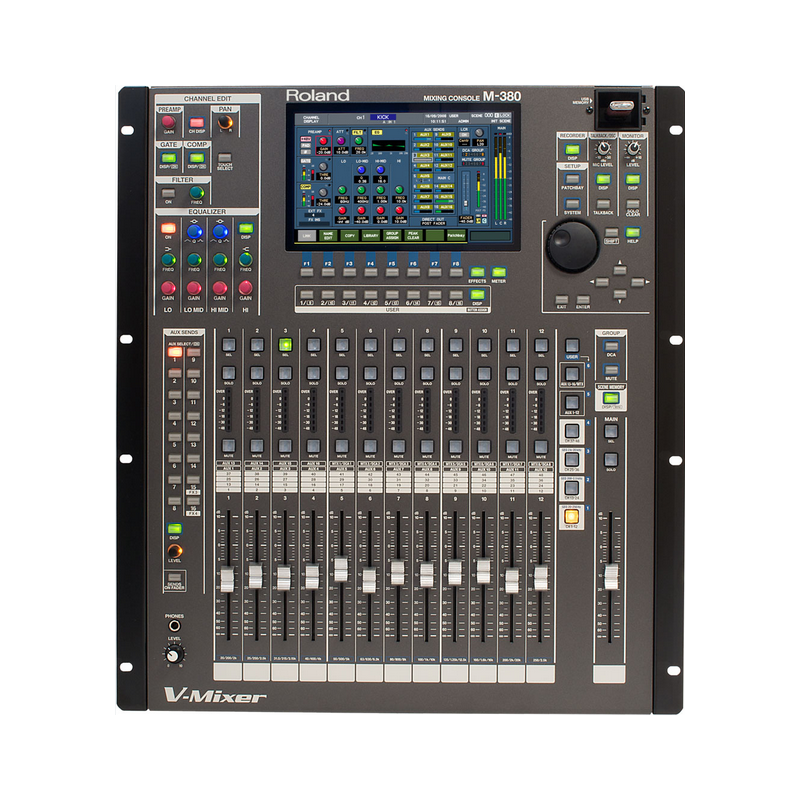
Task: Click the PHONES LEVEL knob
Action: 174,654
